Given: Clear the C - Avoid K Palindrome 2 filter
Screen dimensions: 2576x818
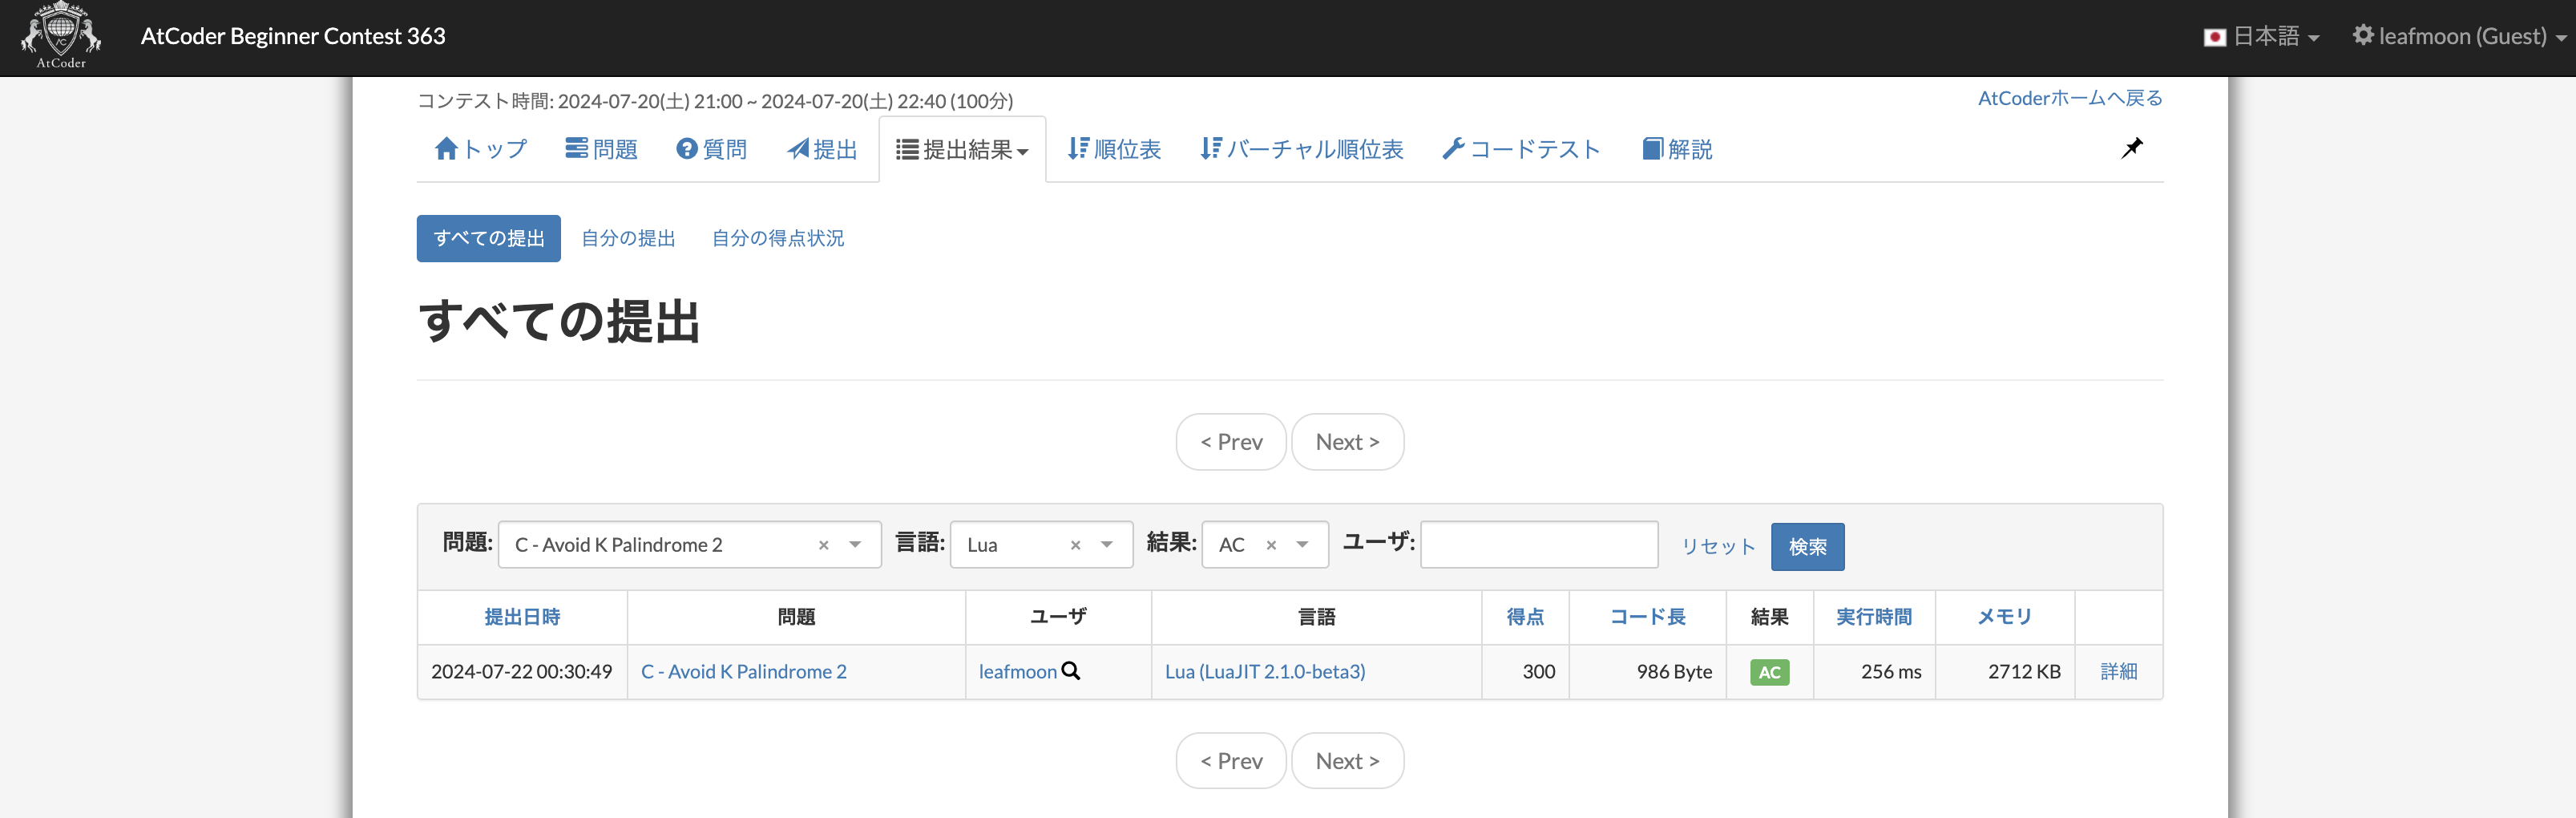Looking at the screenshot, I should 823,545.
